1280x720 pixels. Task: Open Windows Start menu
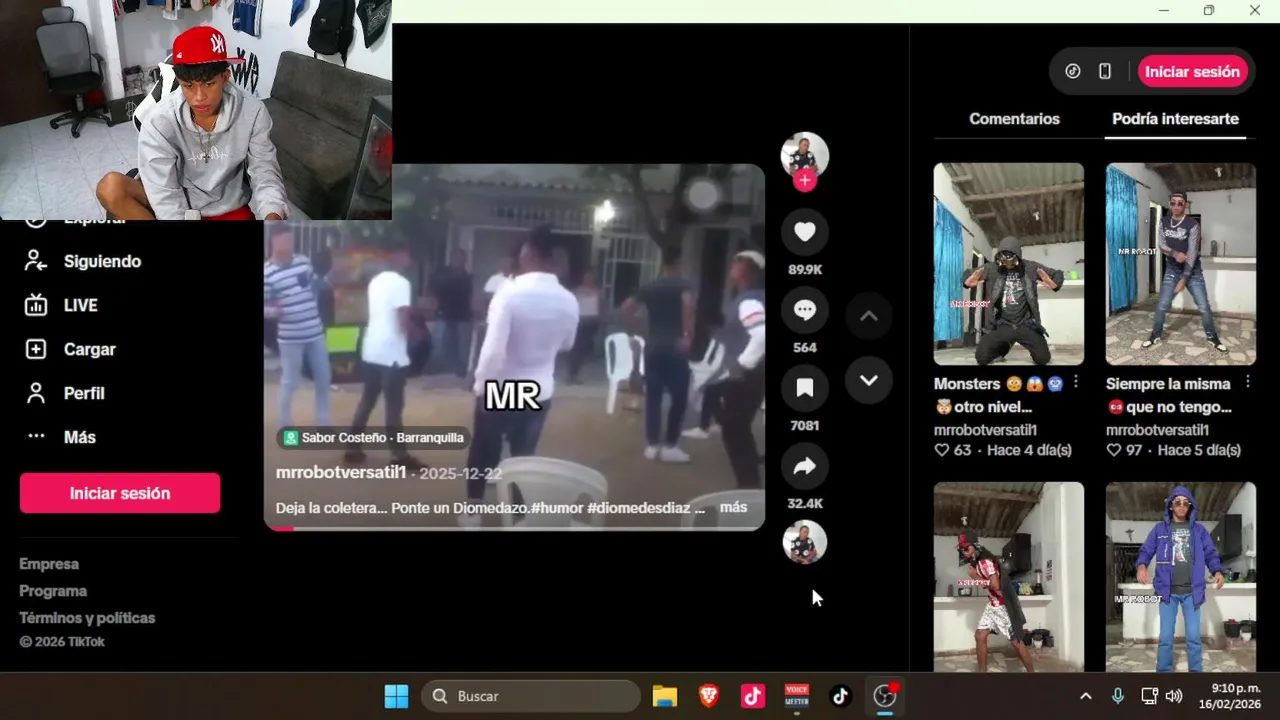click(397, 696)
